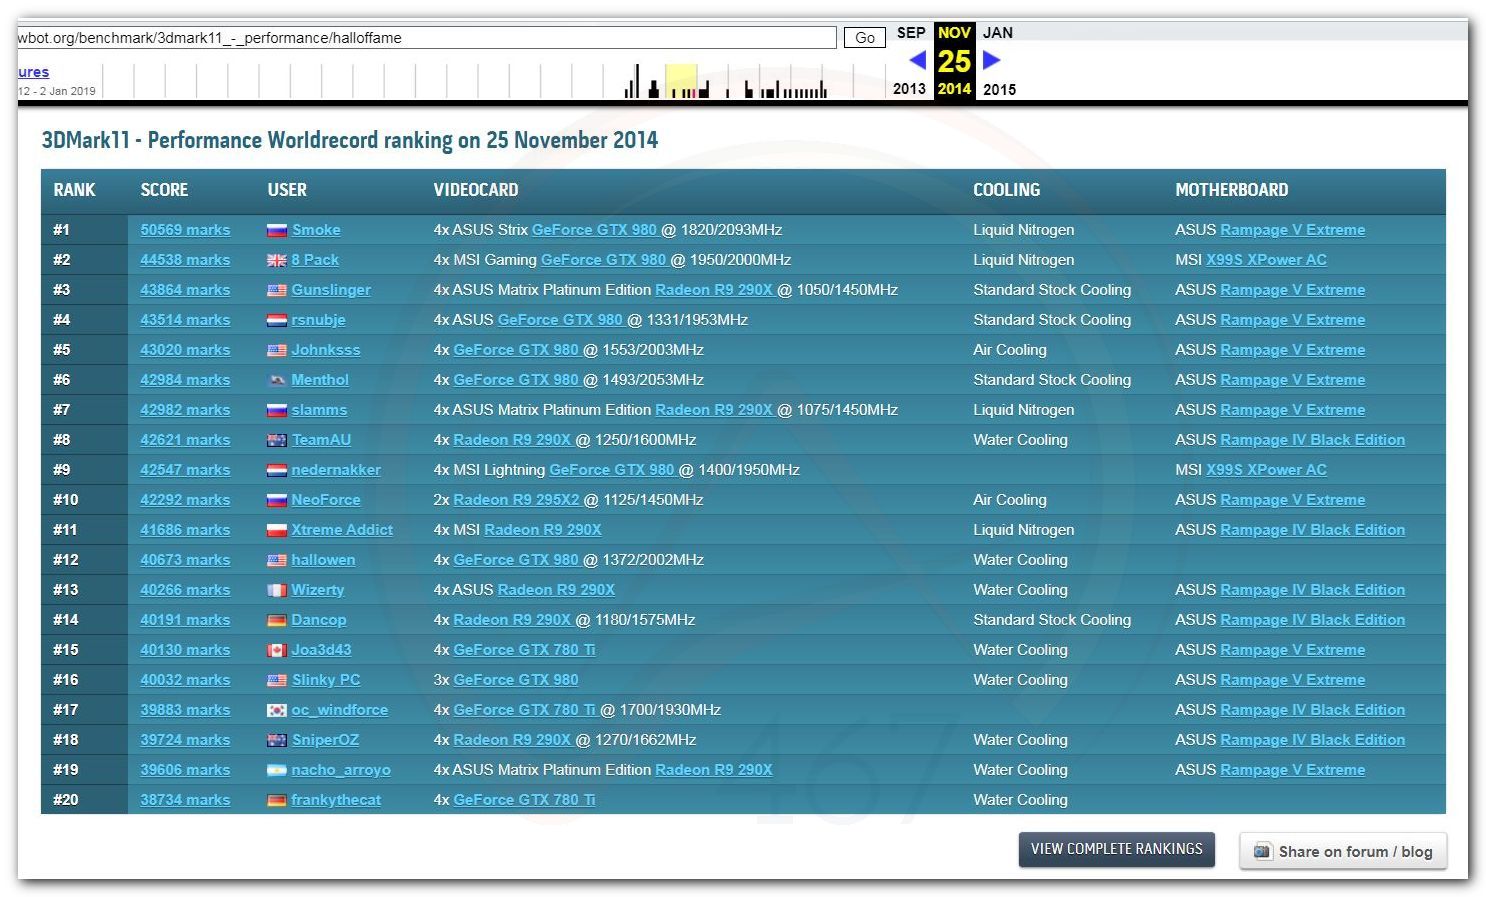Viewport: 1486px width, 897px height.
Task: Click the previous capture blue arrow
Action: 917,60
